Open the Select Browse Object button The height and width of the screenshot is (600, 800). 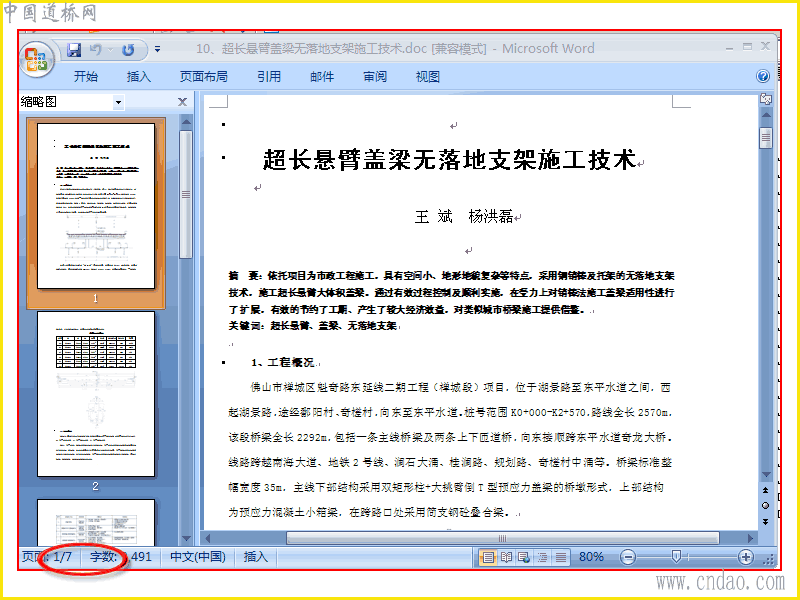(766, 506)
